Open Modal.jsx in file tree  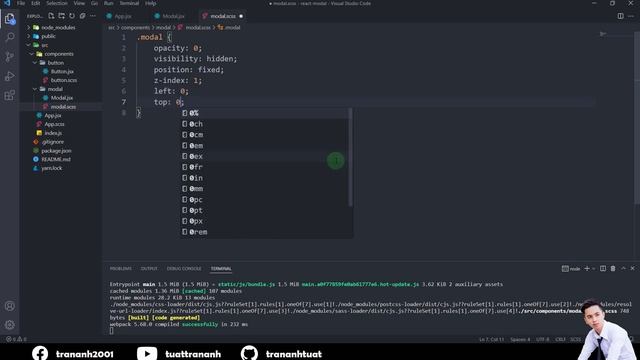(x=62, y=98)
